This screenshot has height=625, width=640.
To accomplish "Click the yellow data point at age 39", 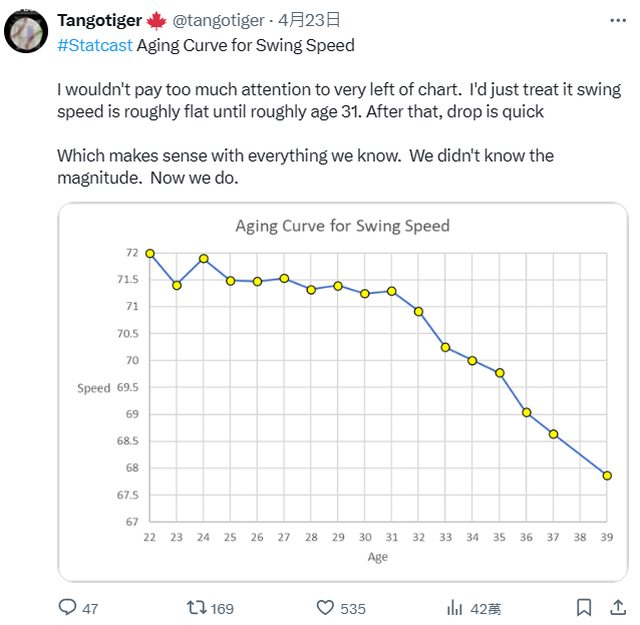I will pyautogui.click(x=607, y=475).
